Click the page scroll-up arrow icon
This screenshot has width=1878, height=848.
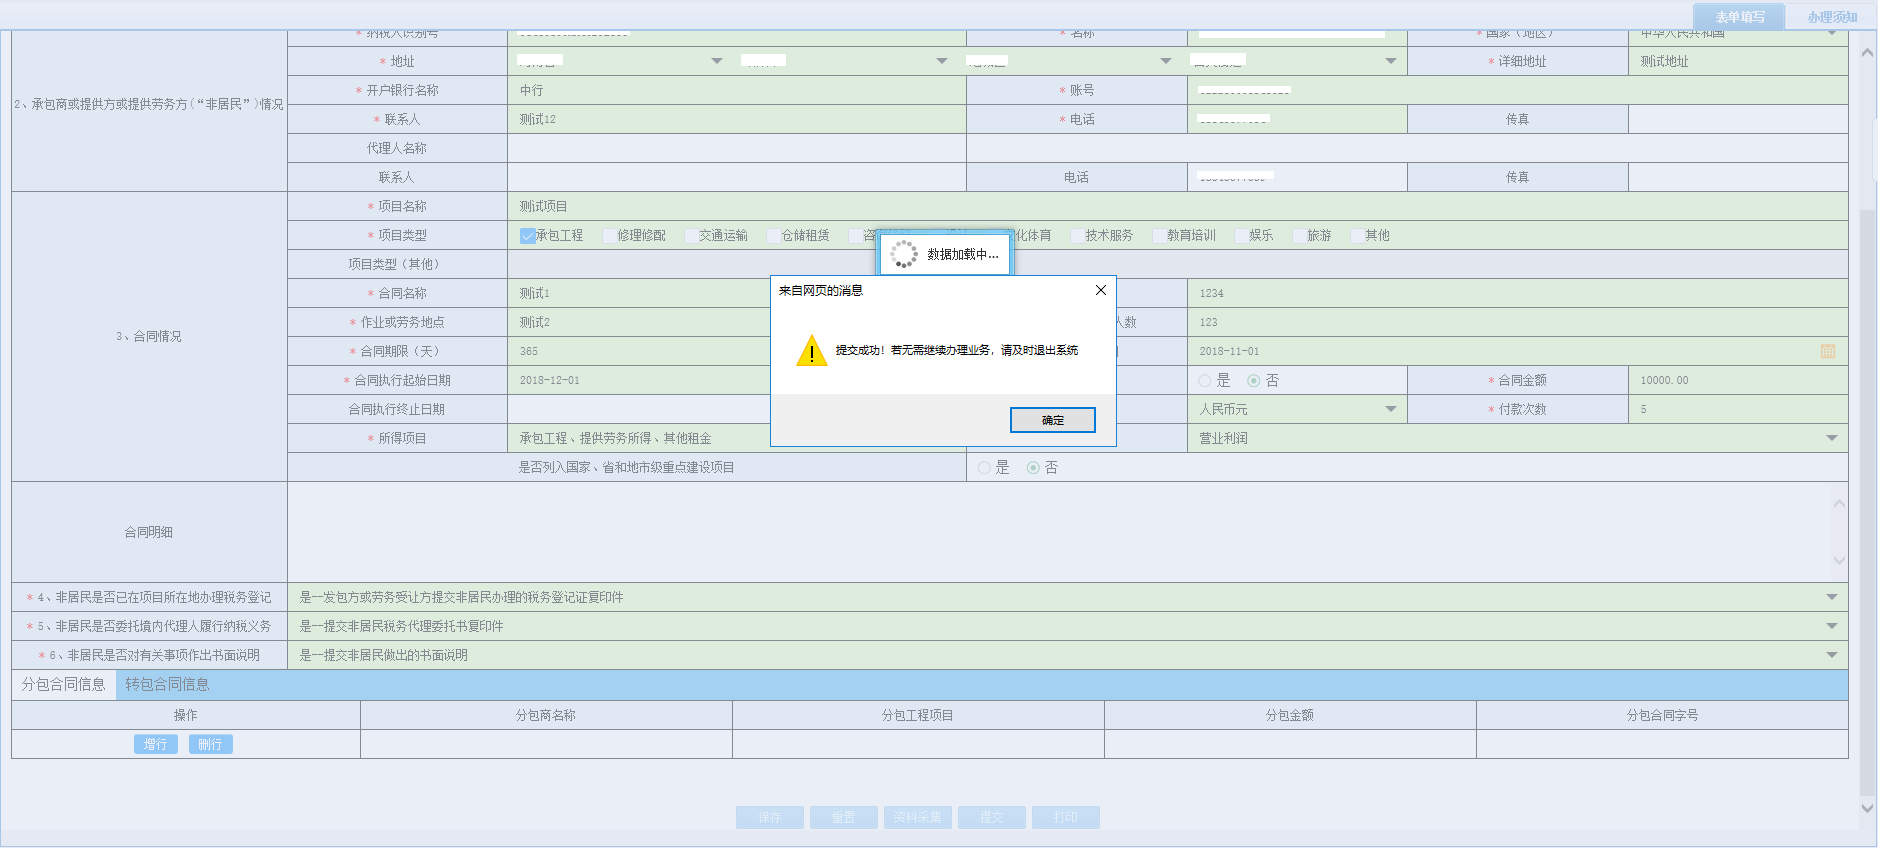click(x=1867, y=53)
